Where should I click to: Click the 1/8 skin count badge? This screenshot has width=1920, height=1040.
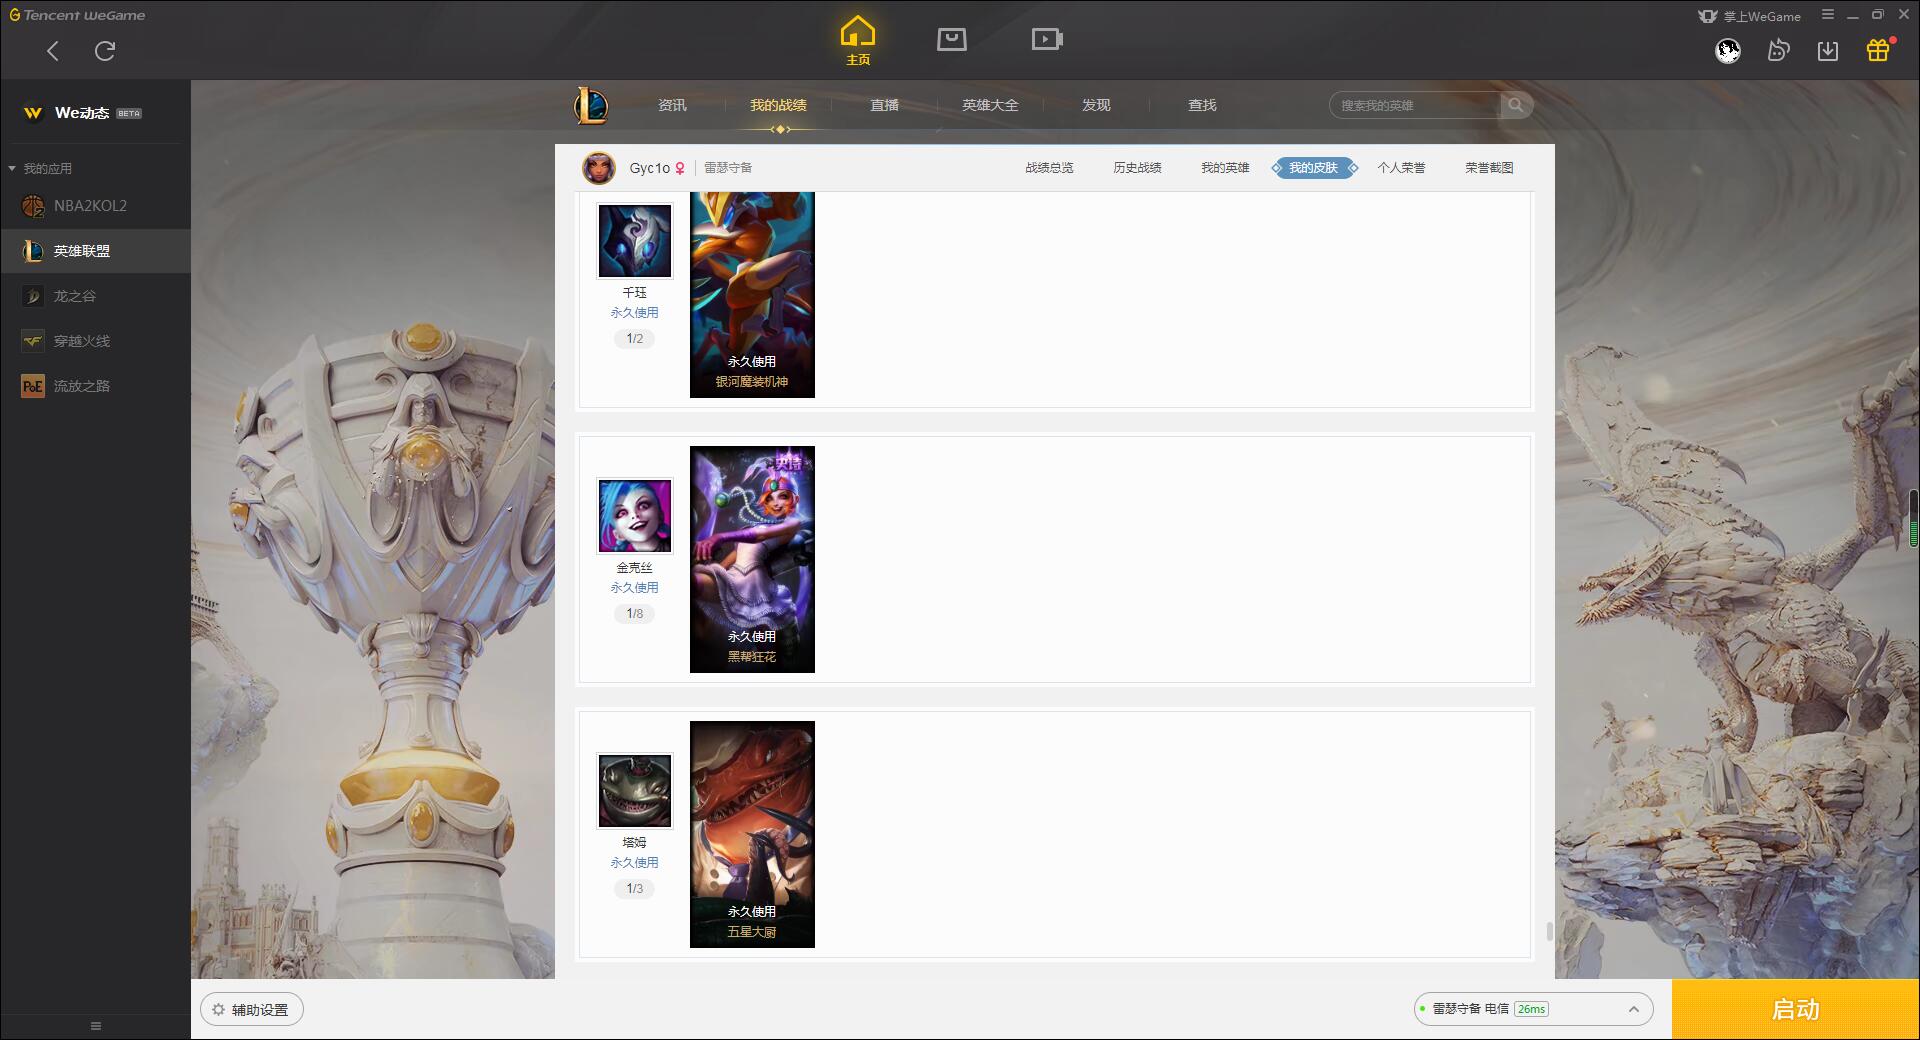coord(635,614)
